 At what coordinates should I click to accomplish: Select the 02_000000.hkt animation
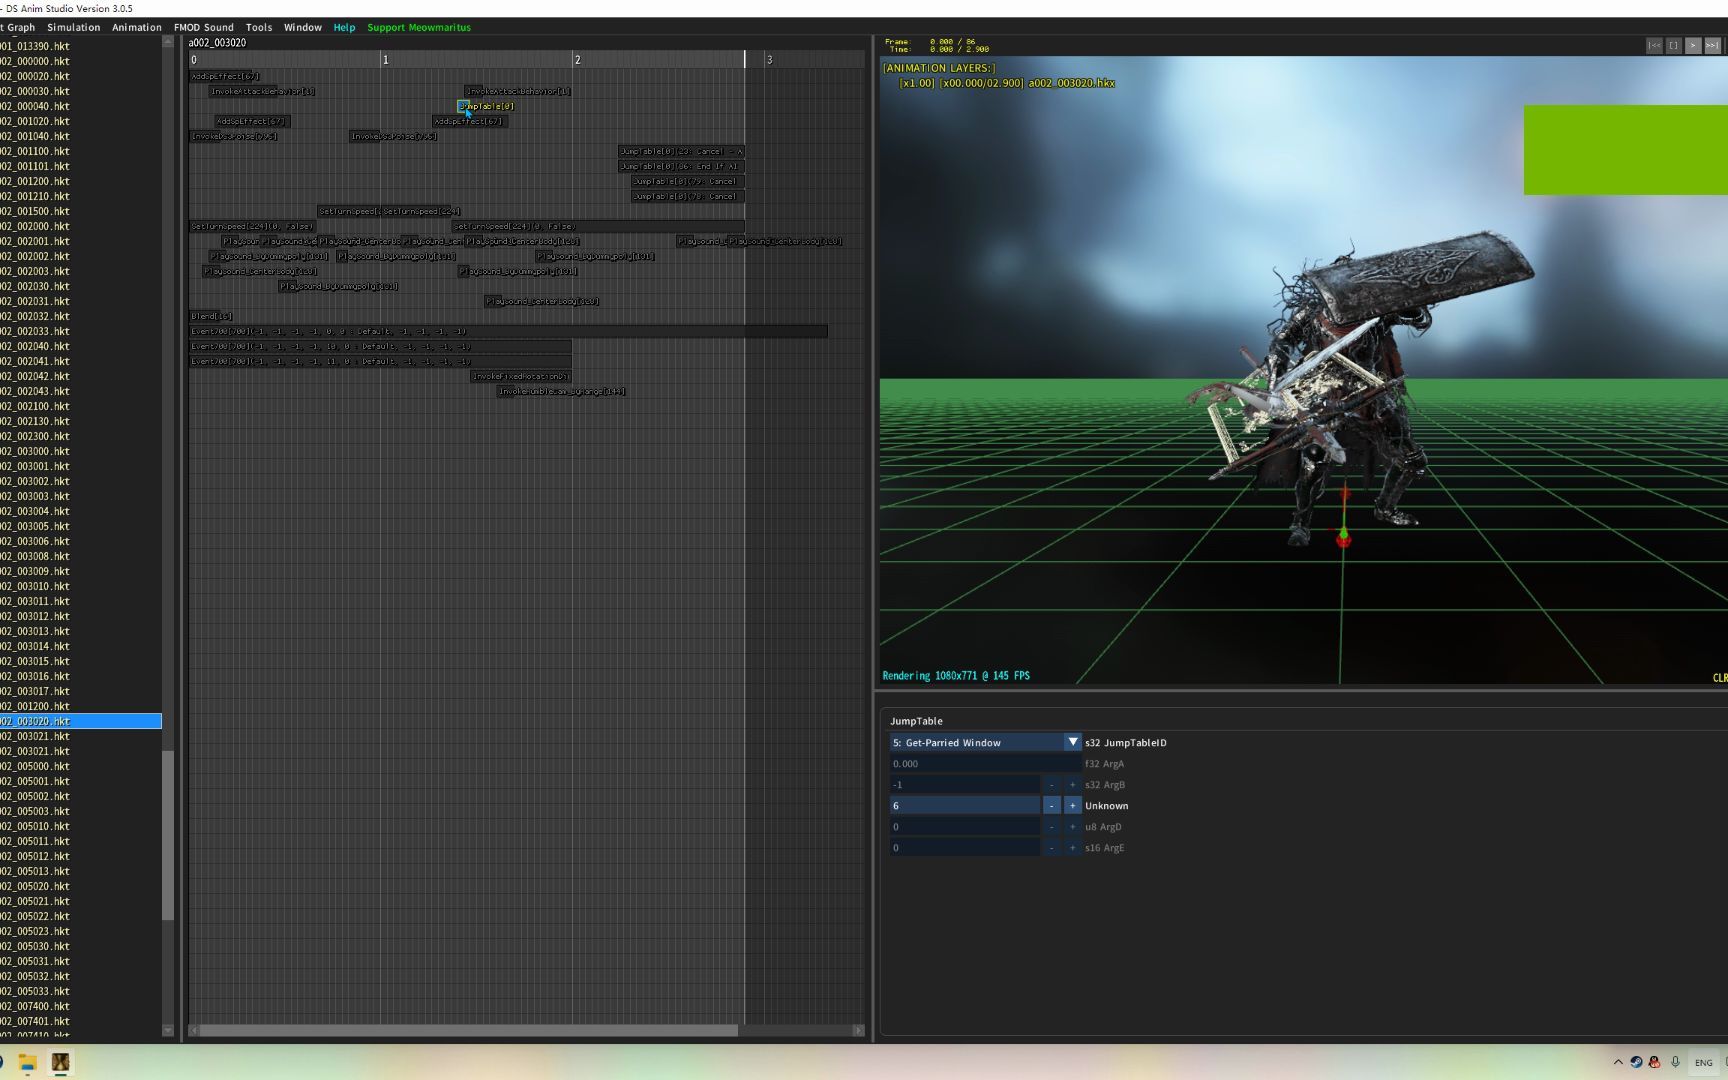point(35,61)
